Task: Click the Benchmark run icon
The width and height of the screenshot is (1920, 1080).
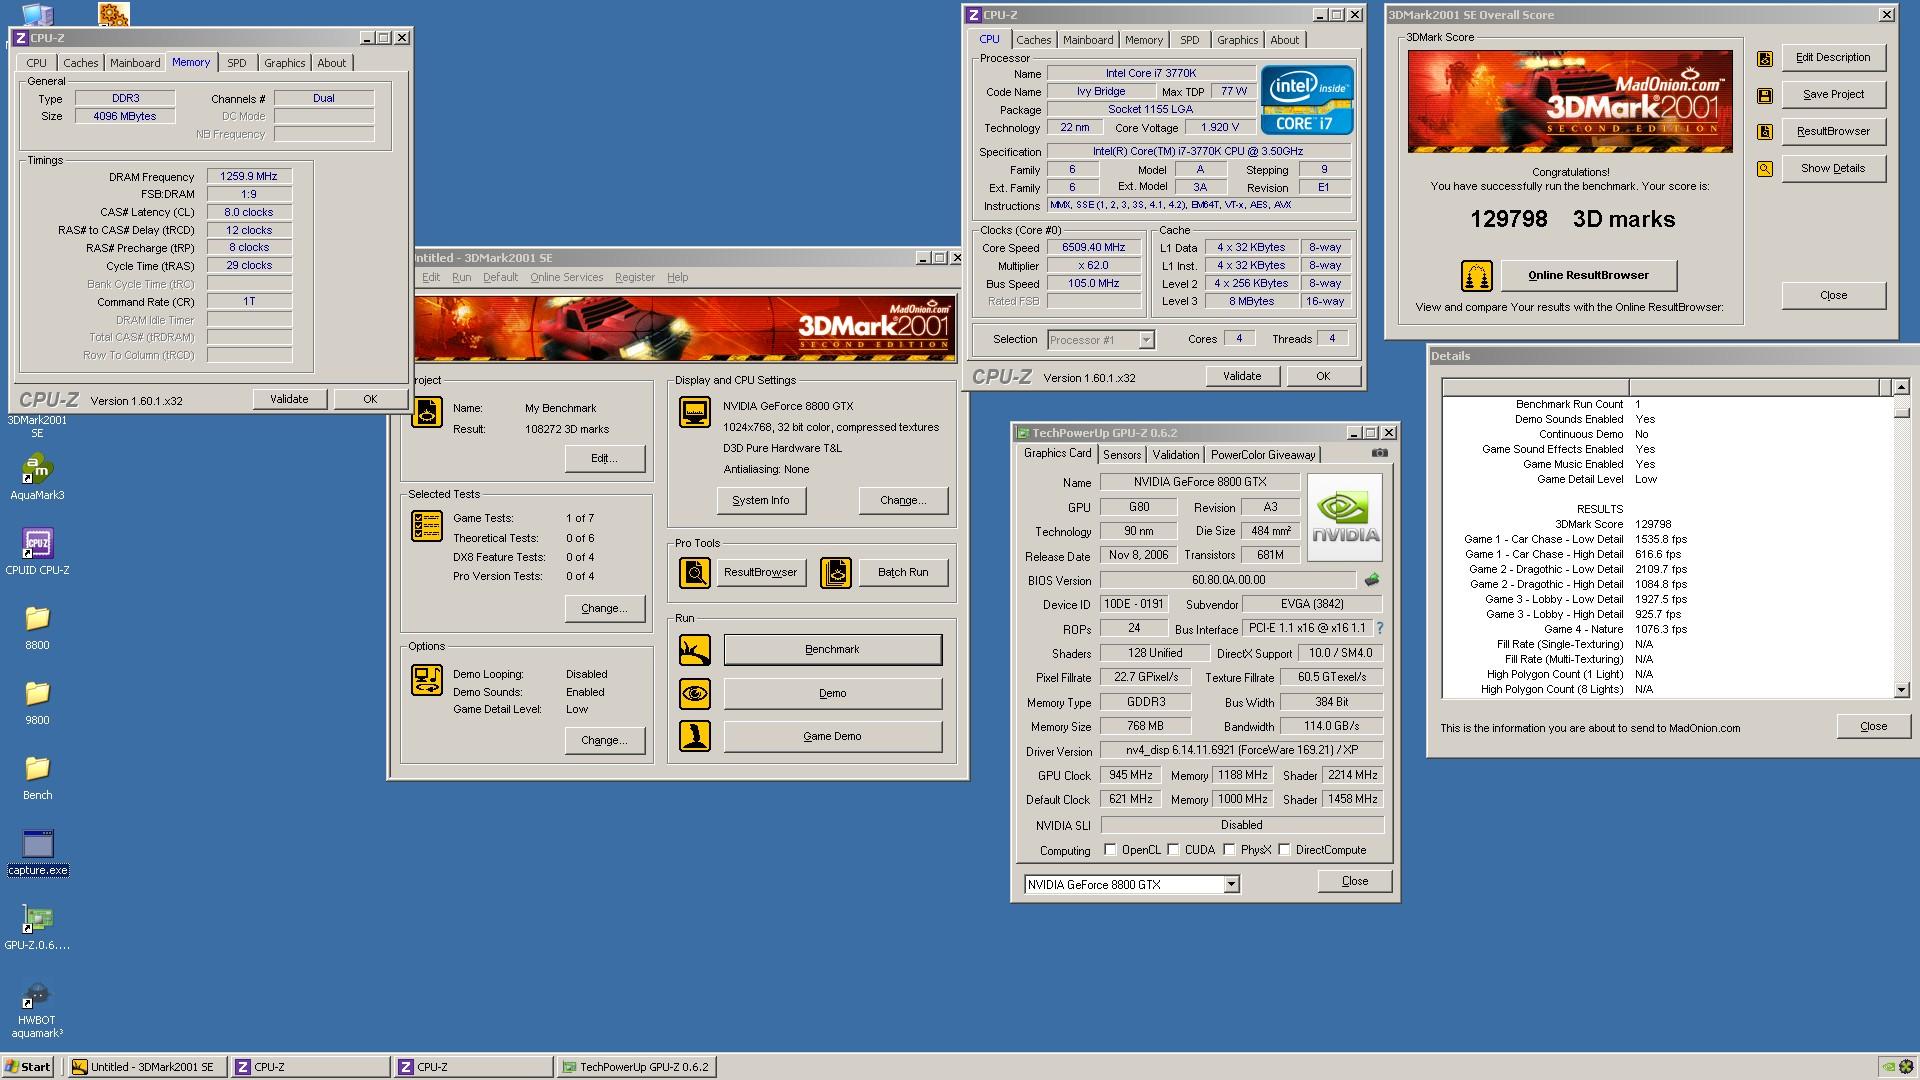Action: (694, 650)
